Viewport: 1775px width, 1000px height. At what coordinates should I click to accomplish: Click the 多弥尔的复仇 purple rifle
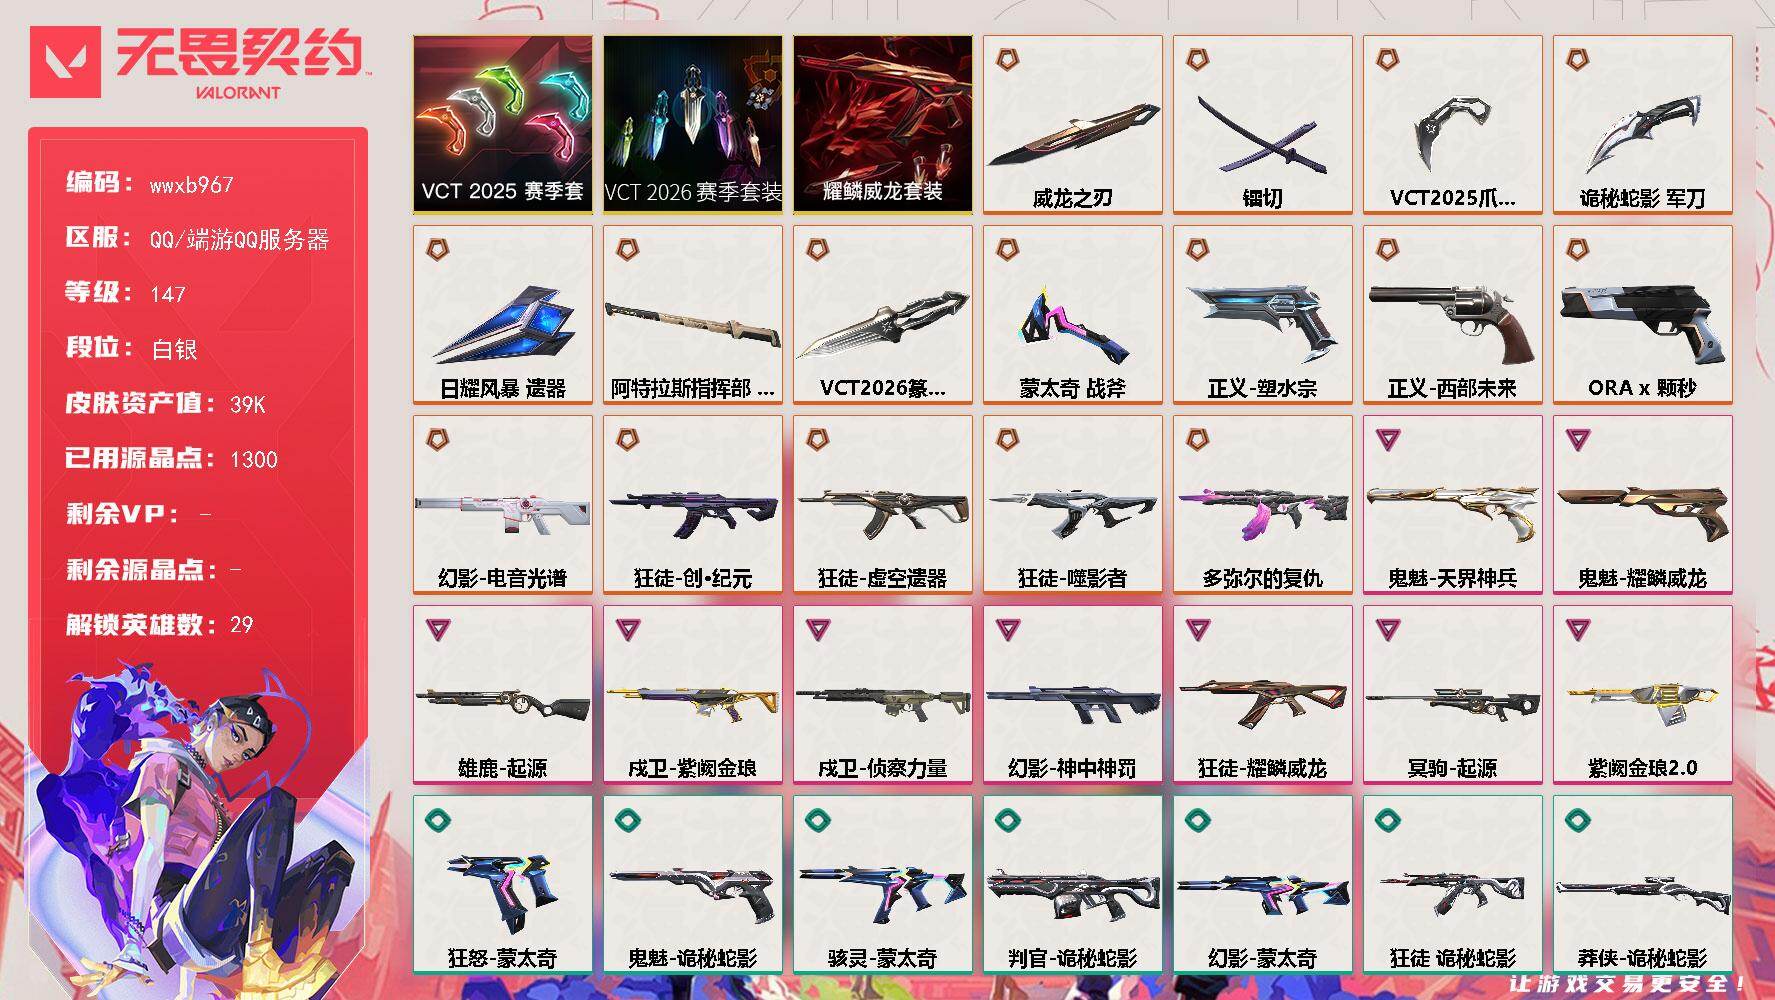[1262, 504]
